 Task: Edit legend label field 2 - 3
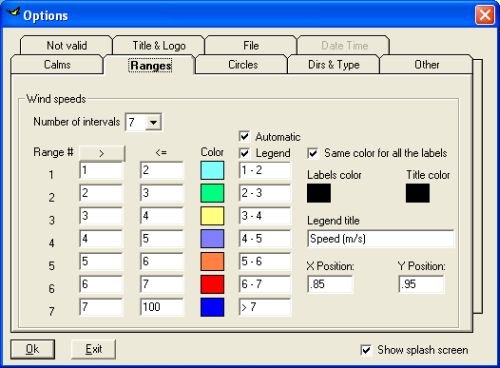click(x=265, y=193)
